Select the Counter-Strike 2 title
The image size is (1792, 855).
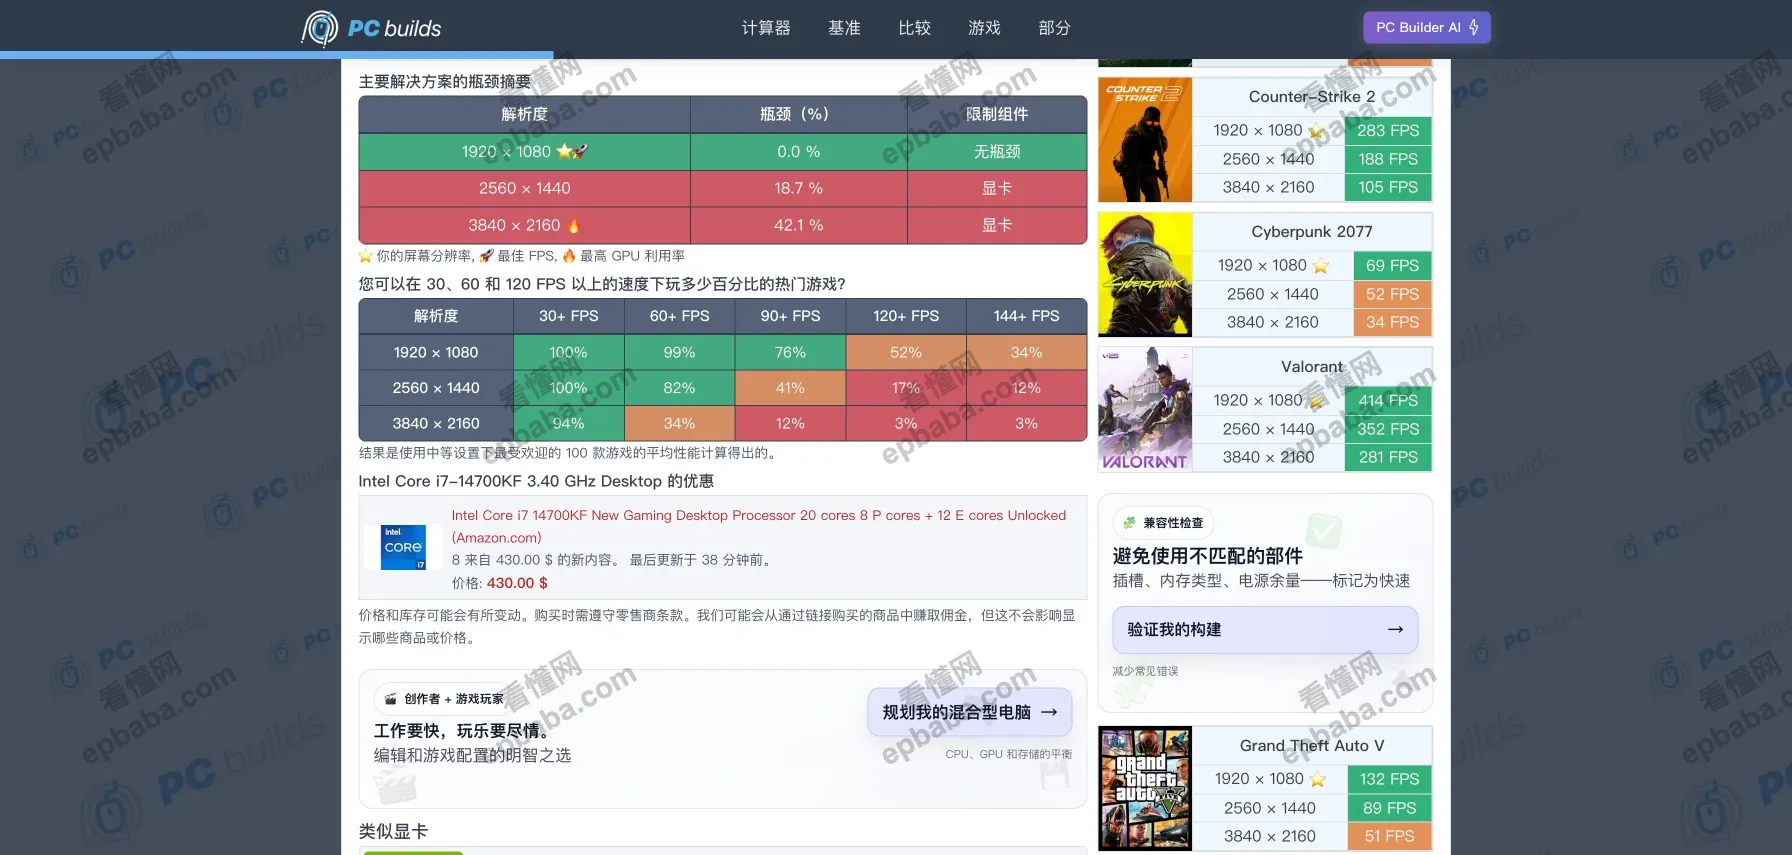coord(1312,96)
